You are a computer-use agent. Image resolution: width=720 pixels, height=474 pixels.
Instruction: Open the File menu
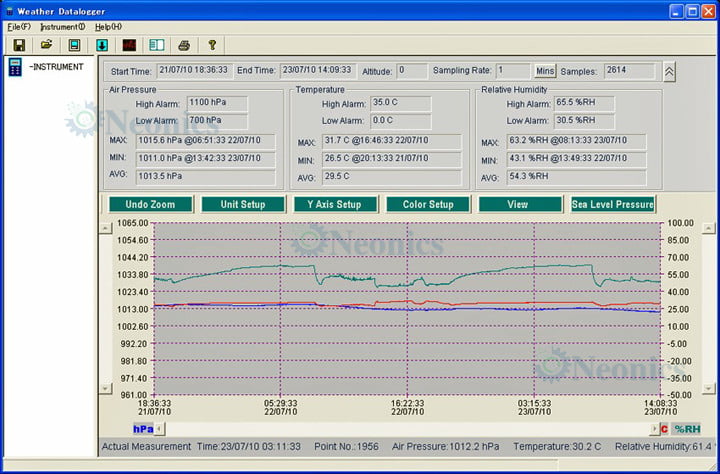19,27
